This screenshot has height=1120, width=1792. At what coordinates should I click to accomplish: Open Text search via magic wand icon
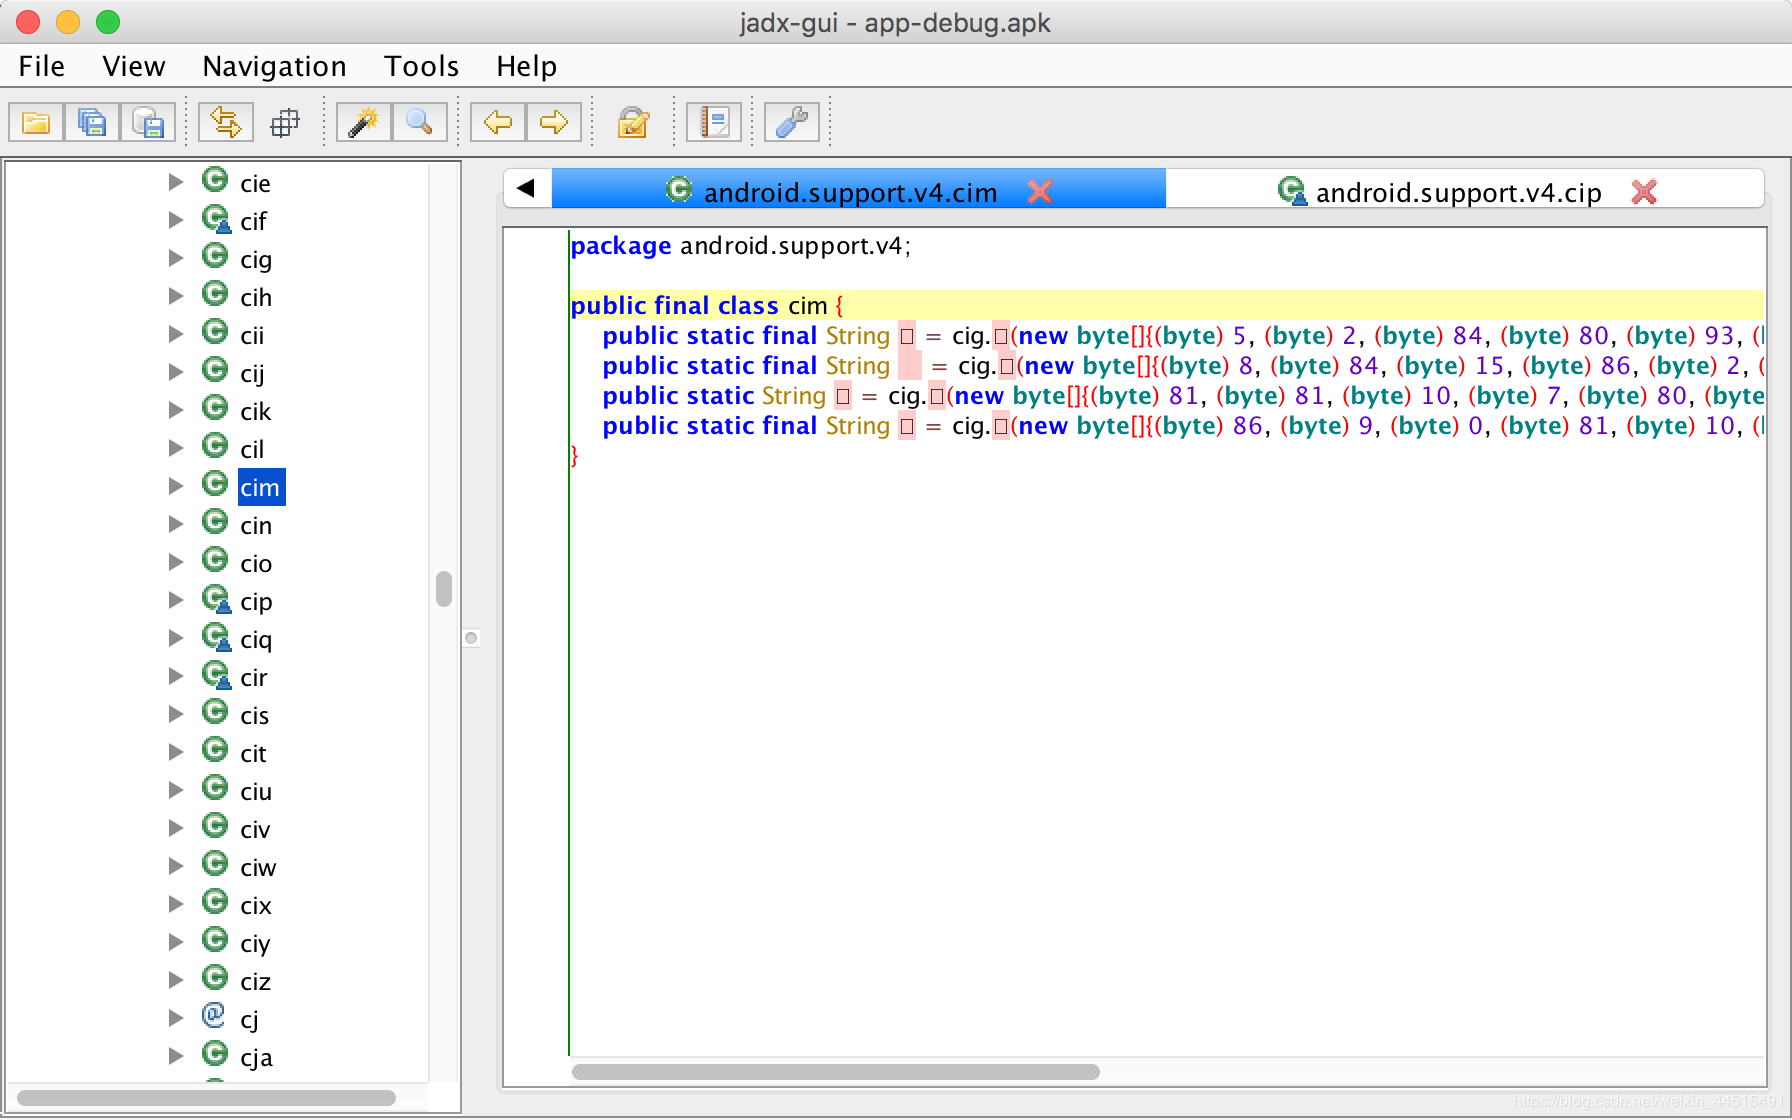pos(363,123)
